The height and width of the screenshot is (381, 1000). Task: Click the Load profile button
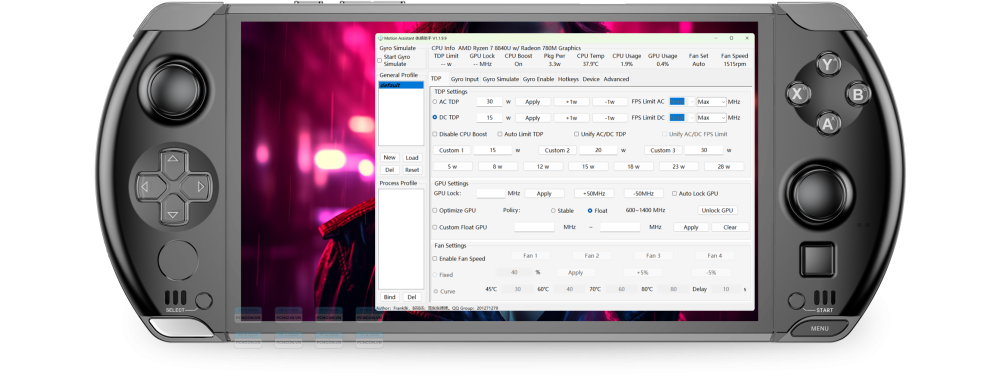(x=412, y=158)
